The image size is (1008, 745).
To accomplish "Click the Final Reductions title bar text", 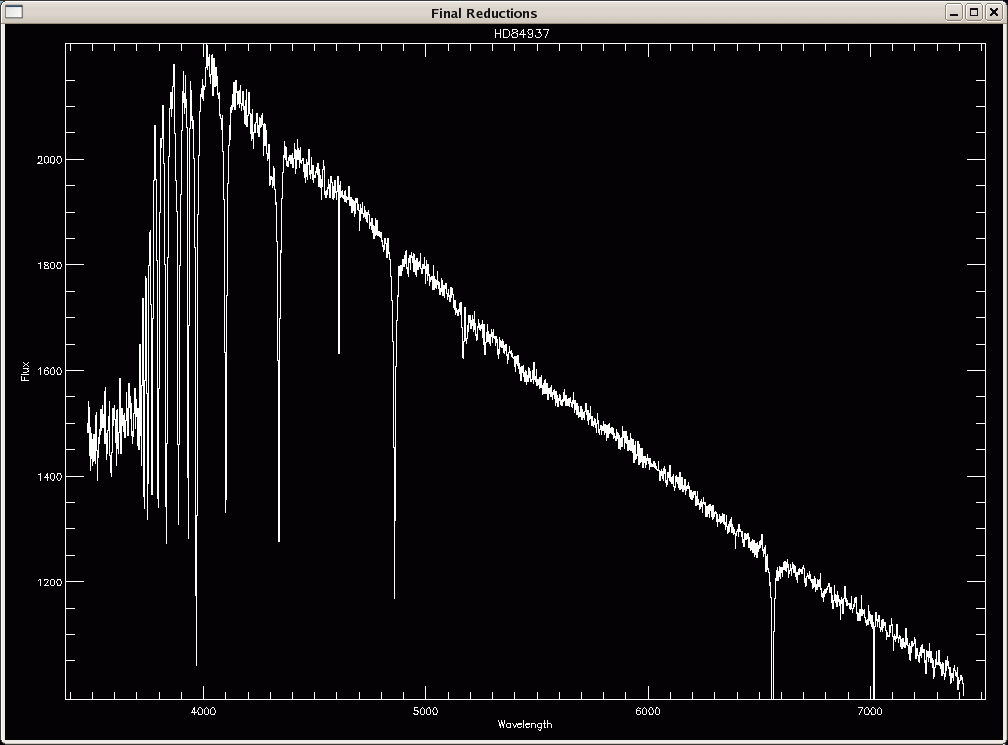I will pyautogui.click(x=484, y=13).
